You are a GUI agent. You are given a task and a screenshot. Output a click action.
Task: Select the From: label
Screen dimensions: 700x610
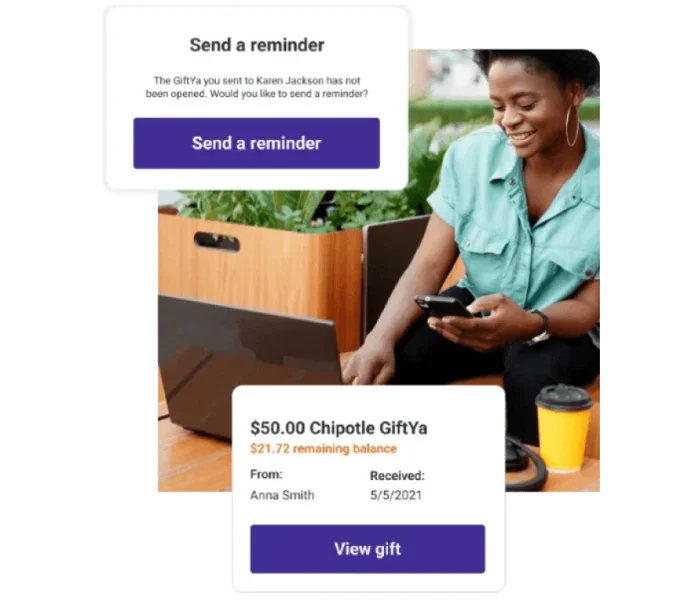tap(266, 474)
